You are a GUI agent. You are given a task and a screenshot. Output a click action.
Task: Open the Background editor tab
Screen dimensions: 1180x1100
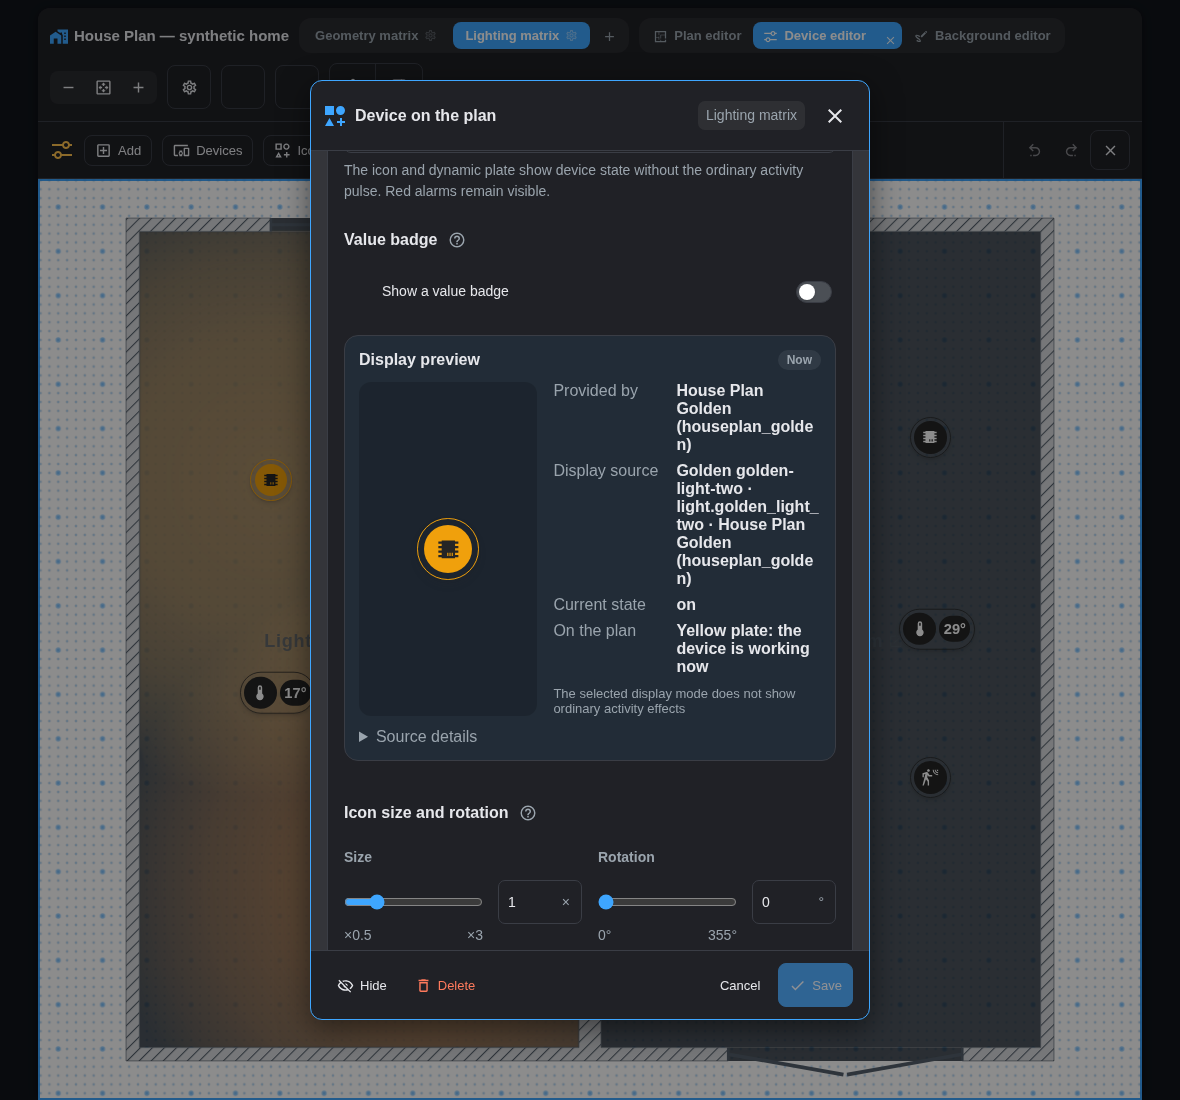(x=983, y=36)
